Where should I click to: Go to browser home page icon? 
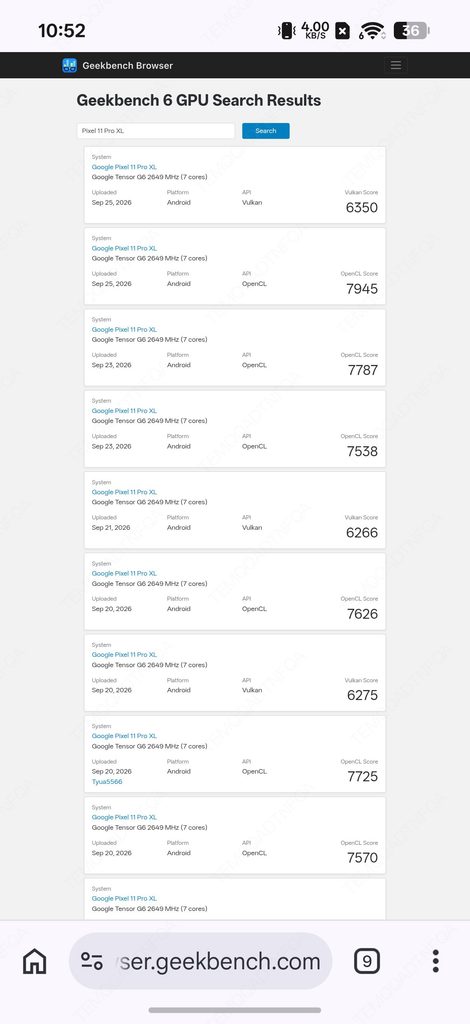coord(35,961)
